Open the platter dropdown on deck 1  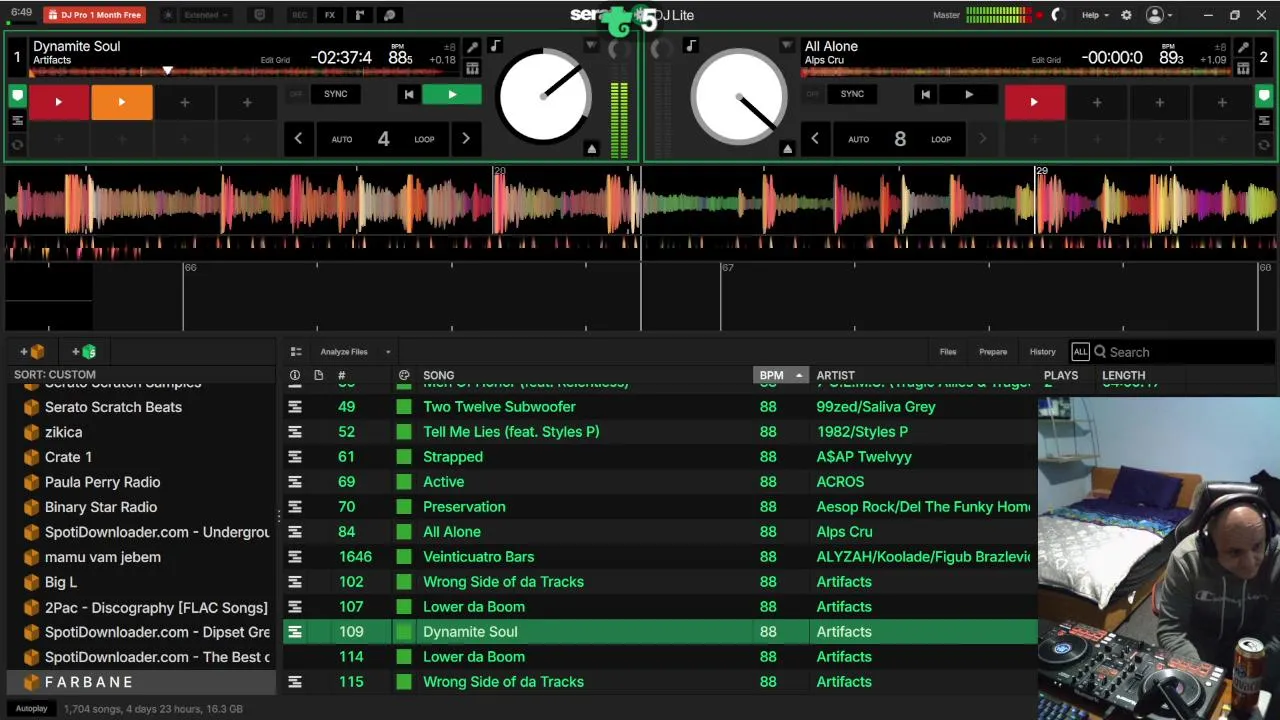click(x=591, y=46)
